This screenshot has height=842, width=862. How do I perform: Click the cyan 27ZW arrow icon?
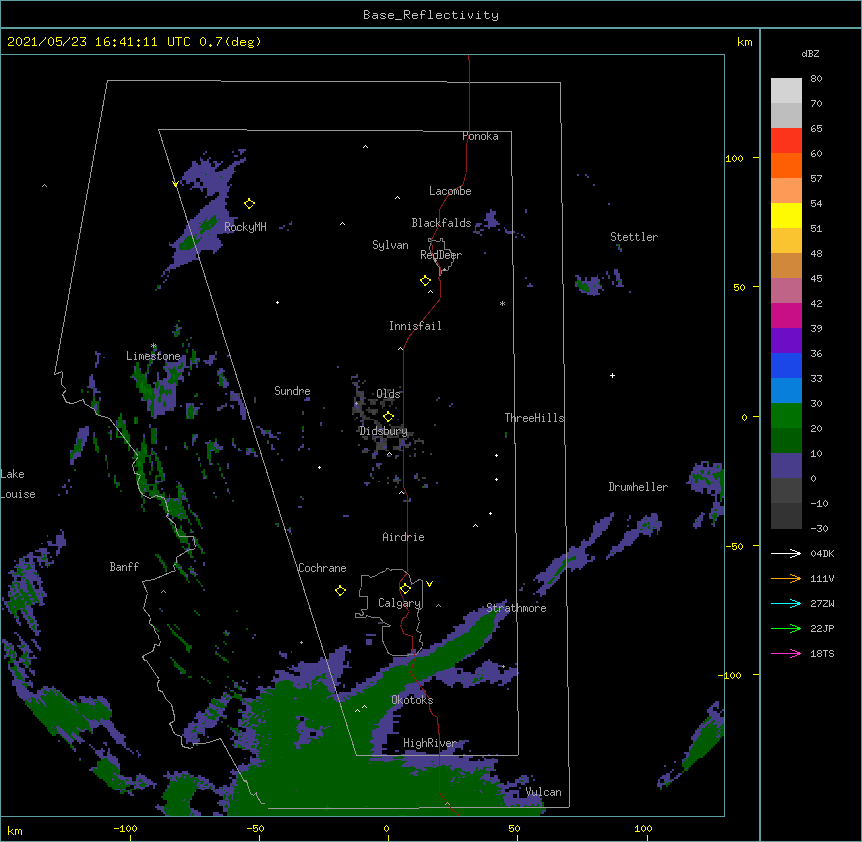click(786, 603)
